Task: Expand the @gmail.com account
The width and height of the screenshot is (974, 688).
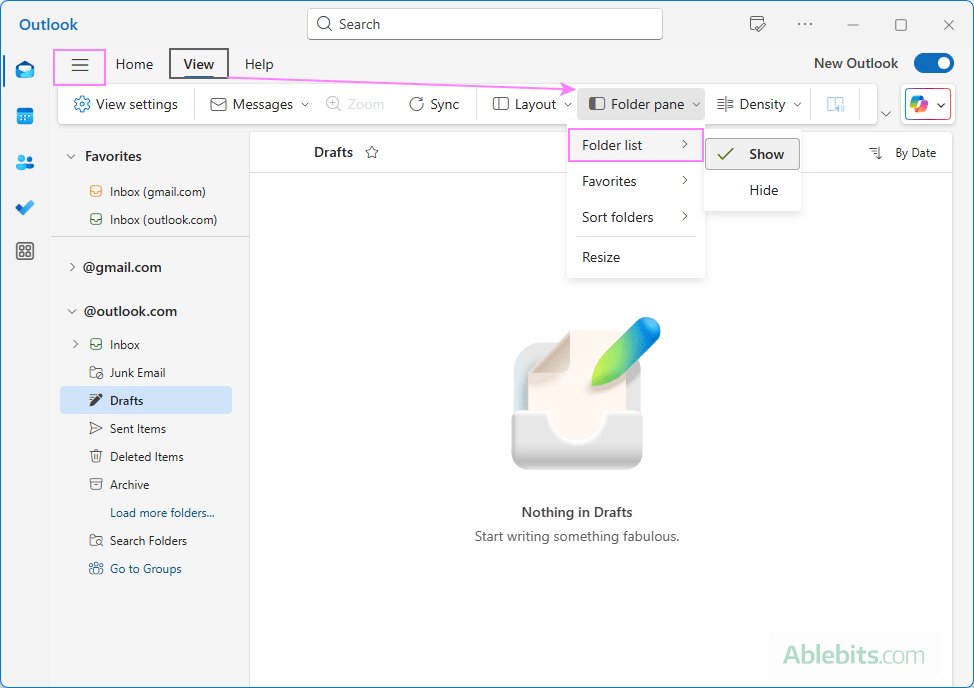Action: pyautogui.click(x=72, y=267)
